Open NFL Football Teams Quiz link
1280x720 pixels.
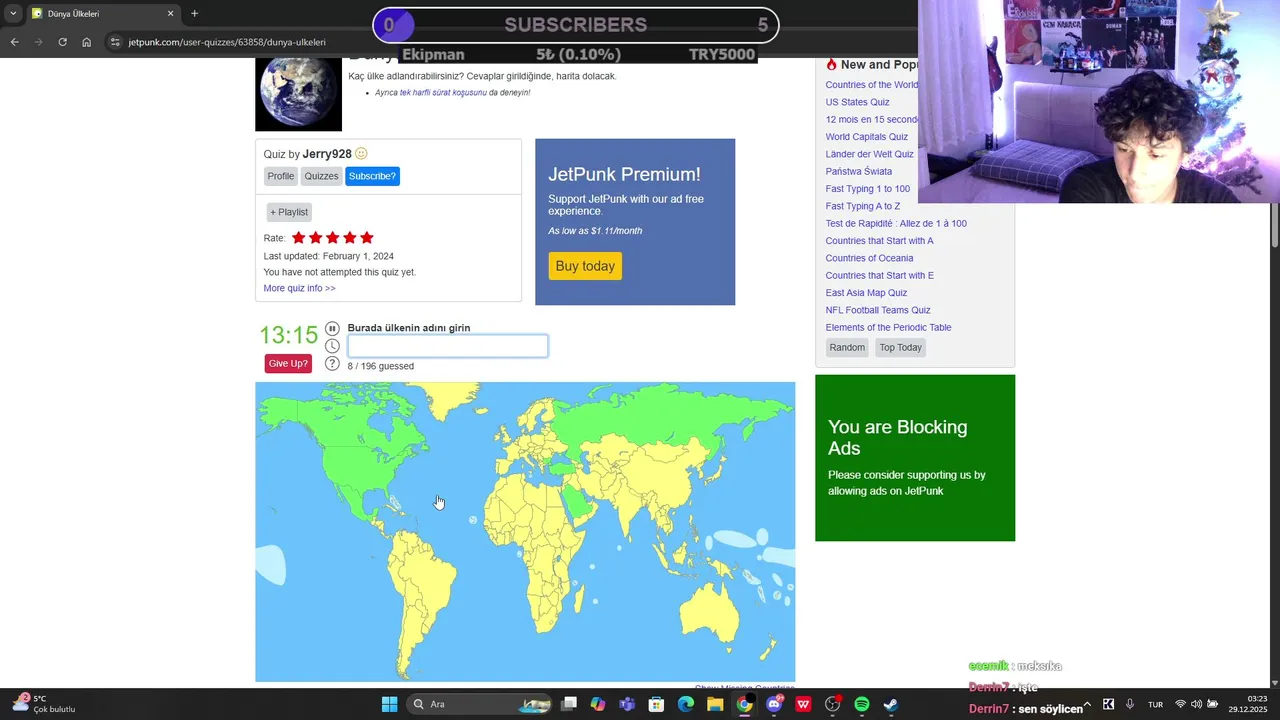[877, 310]
